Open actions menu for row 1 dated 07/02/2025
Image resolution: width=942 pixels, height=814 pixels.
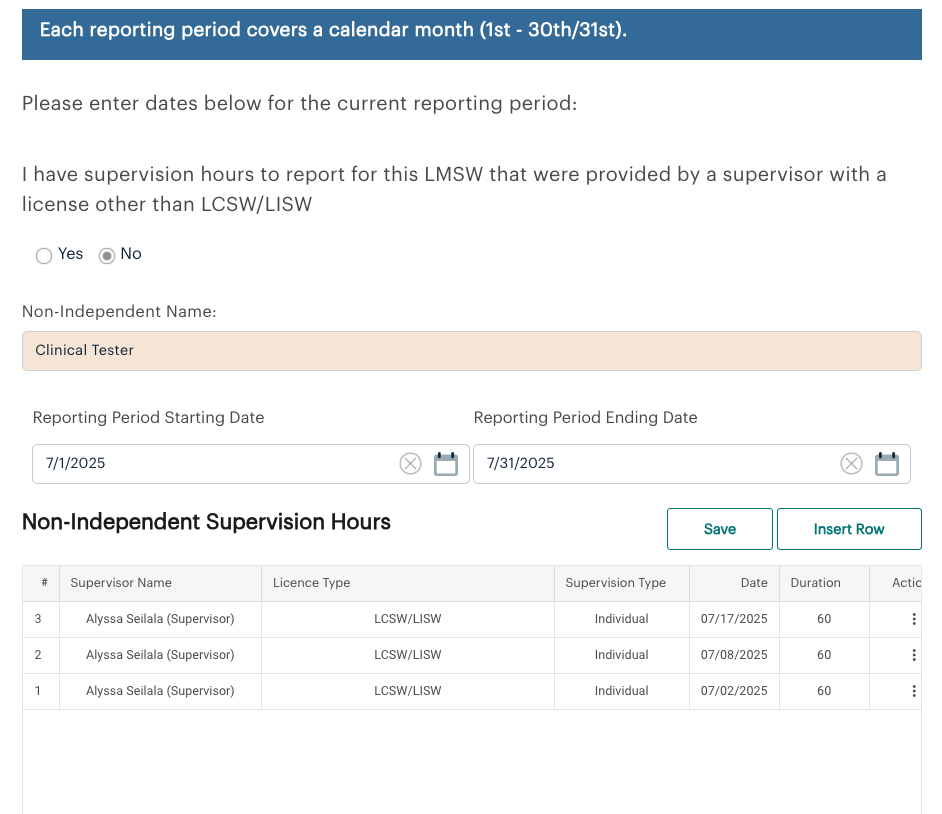pyautogui.click(x=914, y=691)
